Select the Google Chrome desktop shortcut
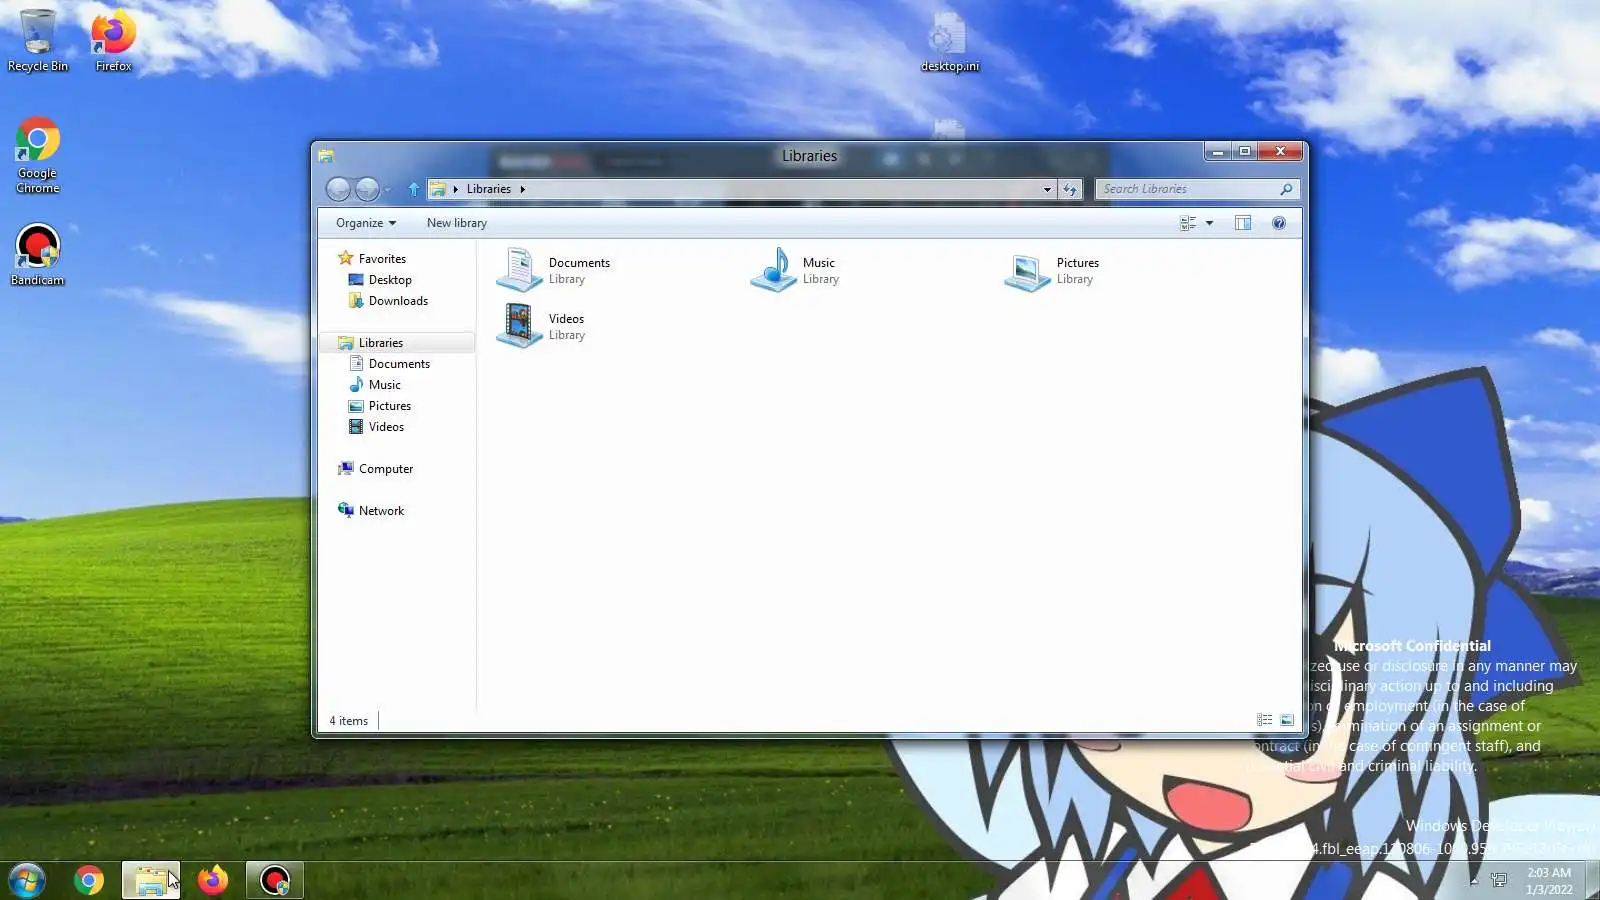The width and height of the screenshot is (1600, 900). click(38, 156)
